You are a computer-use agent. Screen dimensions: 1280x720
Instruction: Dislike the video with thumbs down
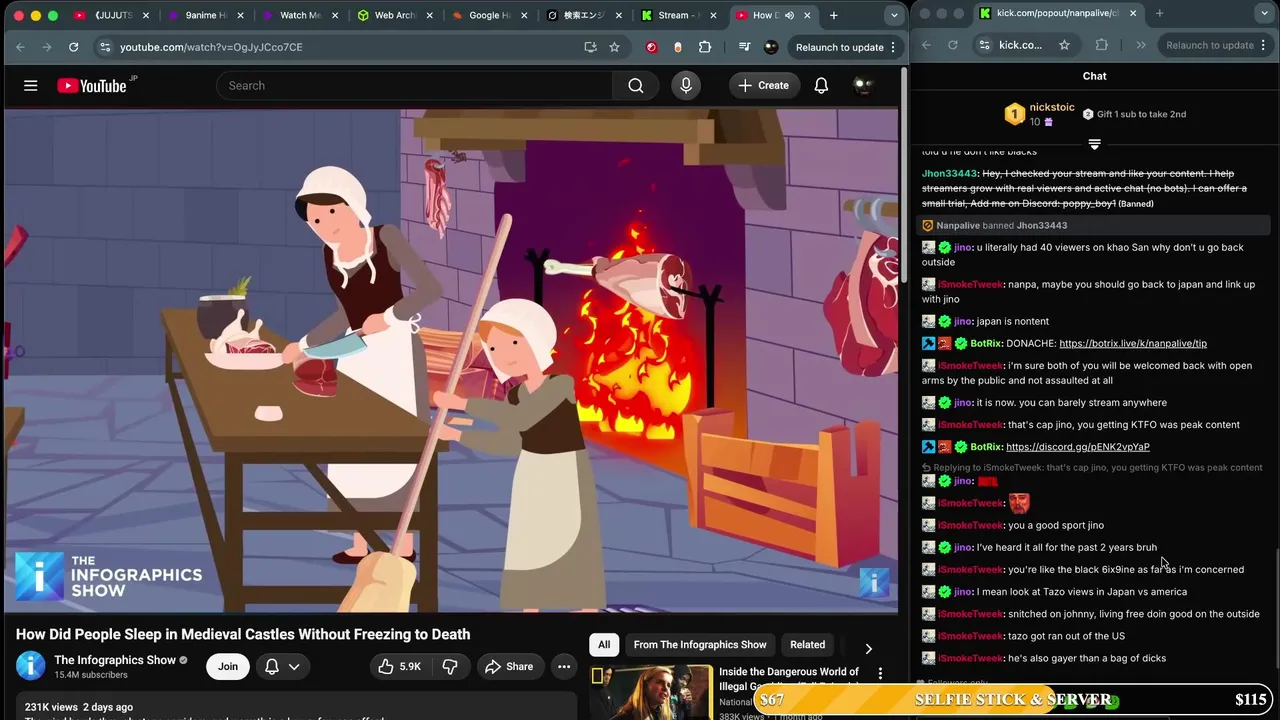click(x=450, y=667)
